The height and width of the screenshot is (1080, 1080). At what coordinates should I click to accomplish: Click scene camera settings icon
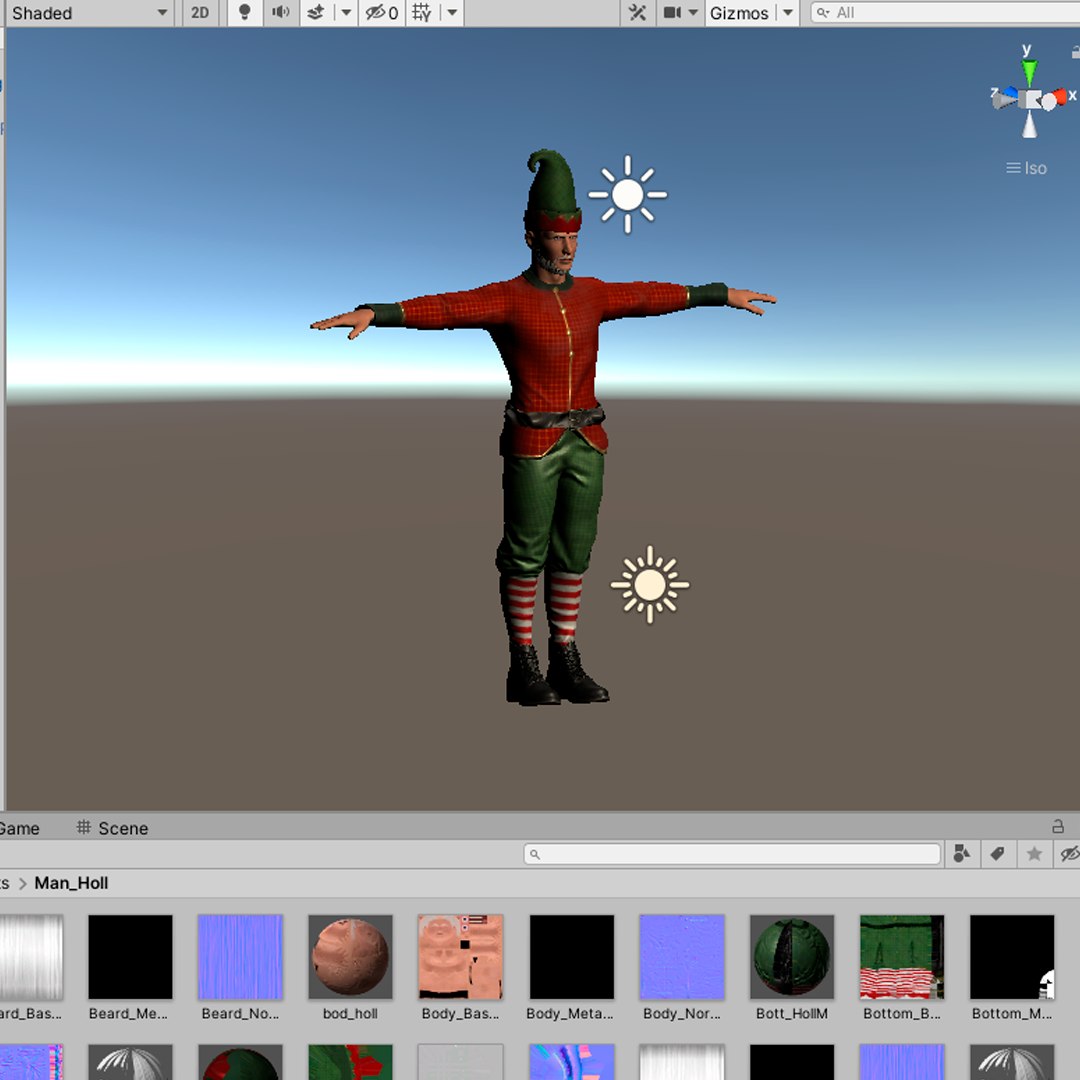[x=672, y=13]
